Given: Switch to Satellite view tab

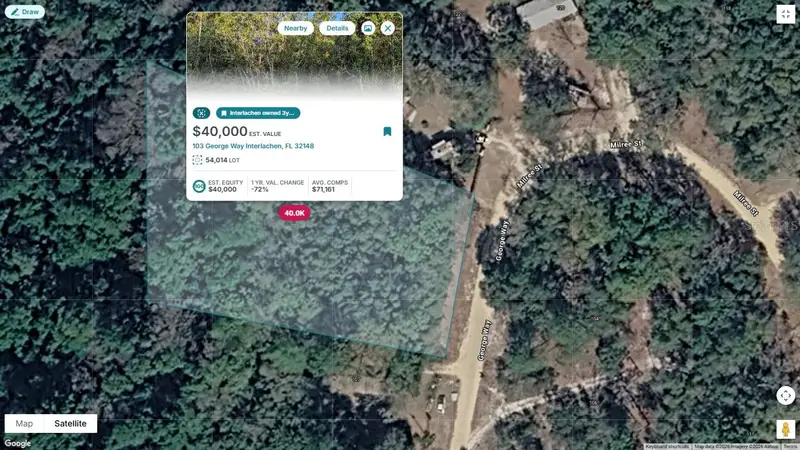Looking at the screenshot, I should [70, 423].
